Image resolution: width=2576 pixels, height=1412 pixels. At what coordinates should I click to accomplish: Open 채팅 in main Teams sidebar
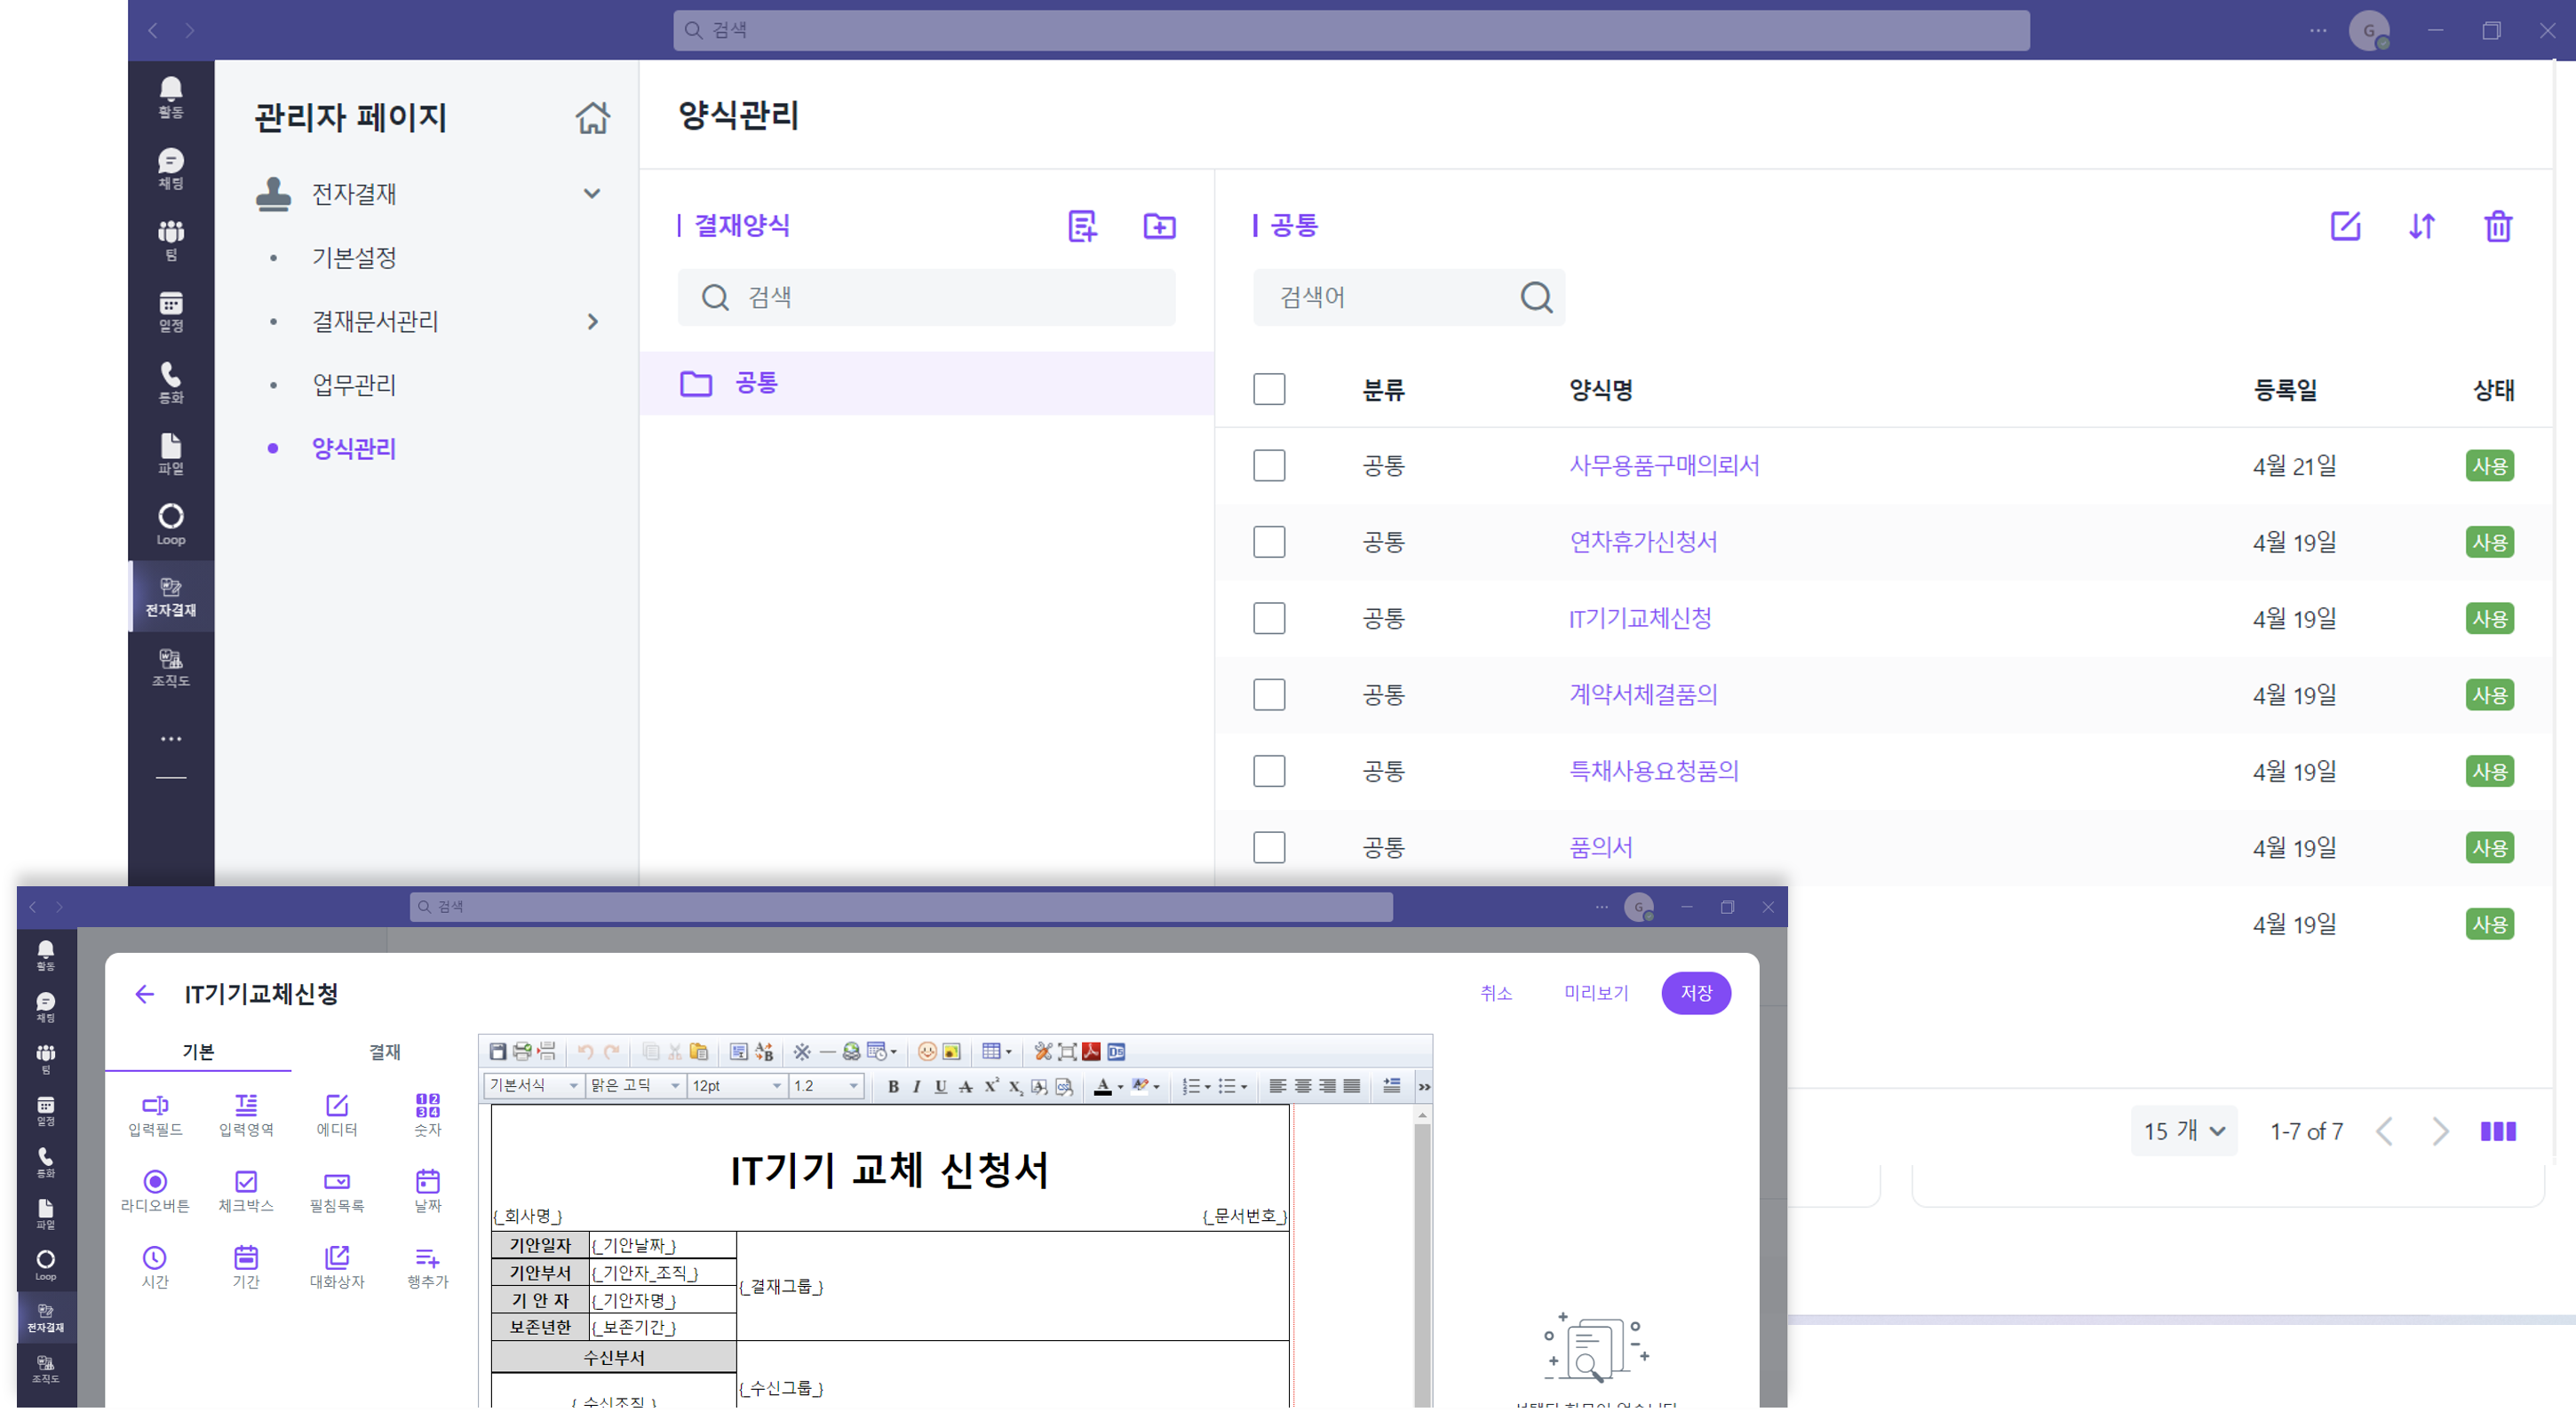(x=171, y=169)
